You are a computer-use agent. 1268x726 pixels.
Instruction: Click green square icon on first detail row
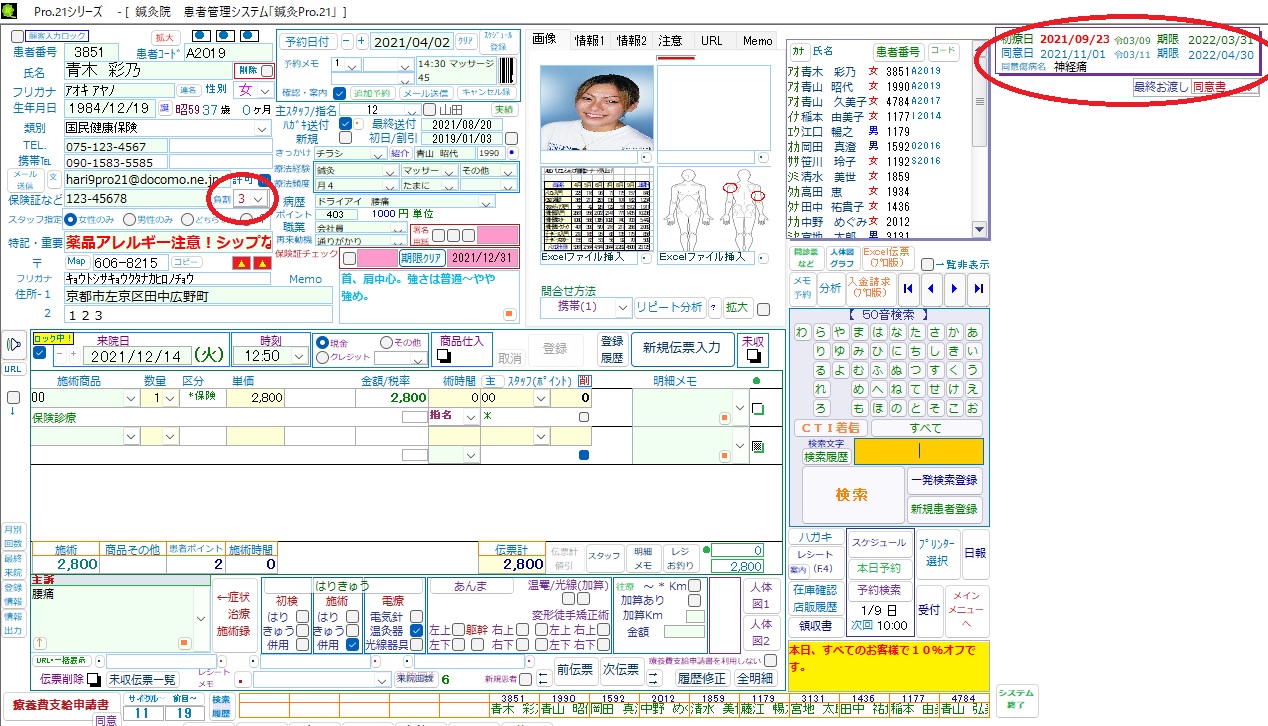click(757, 409)
